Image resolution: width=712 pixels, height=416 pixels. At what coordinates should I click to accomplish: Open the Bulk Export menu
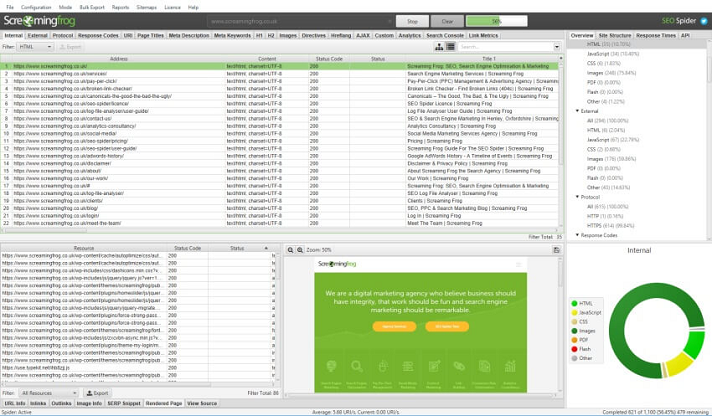pyautogui.click(x=92, y=6)
